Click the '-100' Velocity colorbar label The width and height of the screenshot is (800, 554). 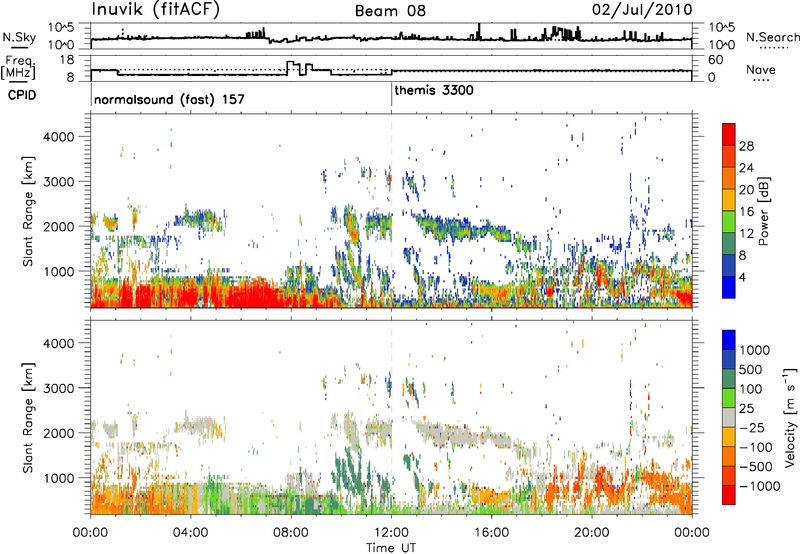756,447
